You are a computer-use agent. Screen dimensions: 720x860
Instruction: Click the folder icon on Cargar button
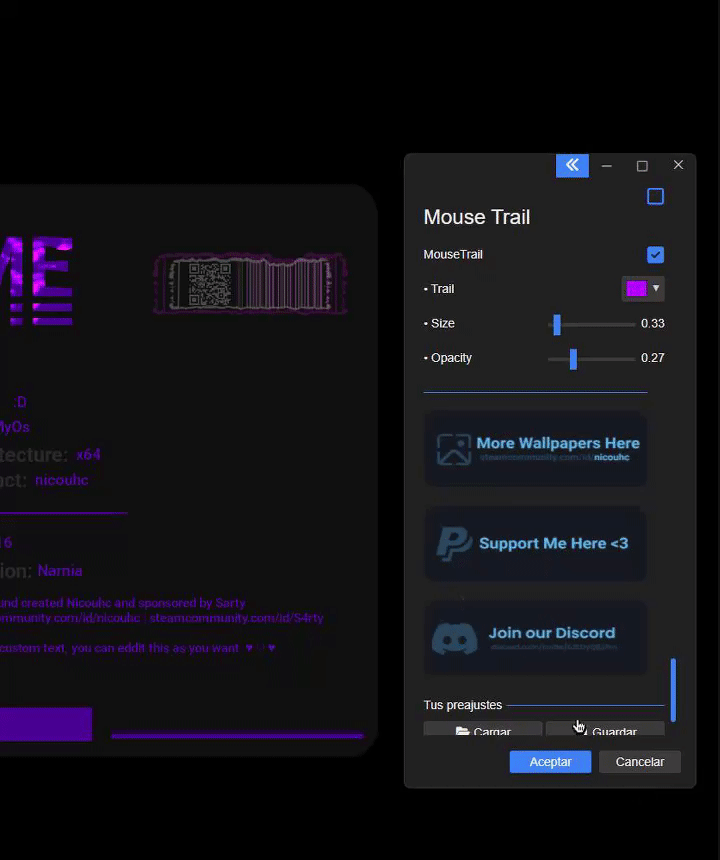pyautogui.click(x=462, y=731)
